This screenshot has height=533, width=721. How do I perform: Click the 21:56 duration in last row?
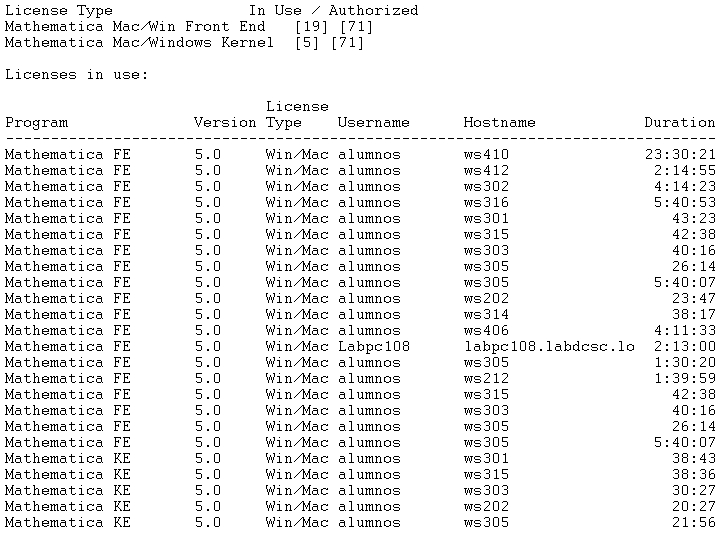click(693, 523)
